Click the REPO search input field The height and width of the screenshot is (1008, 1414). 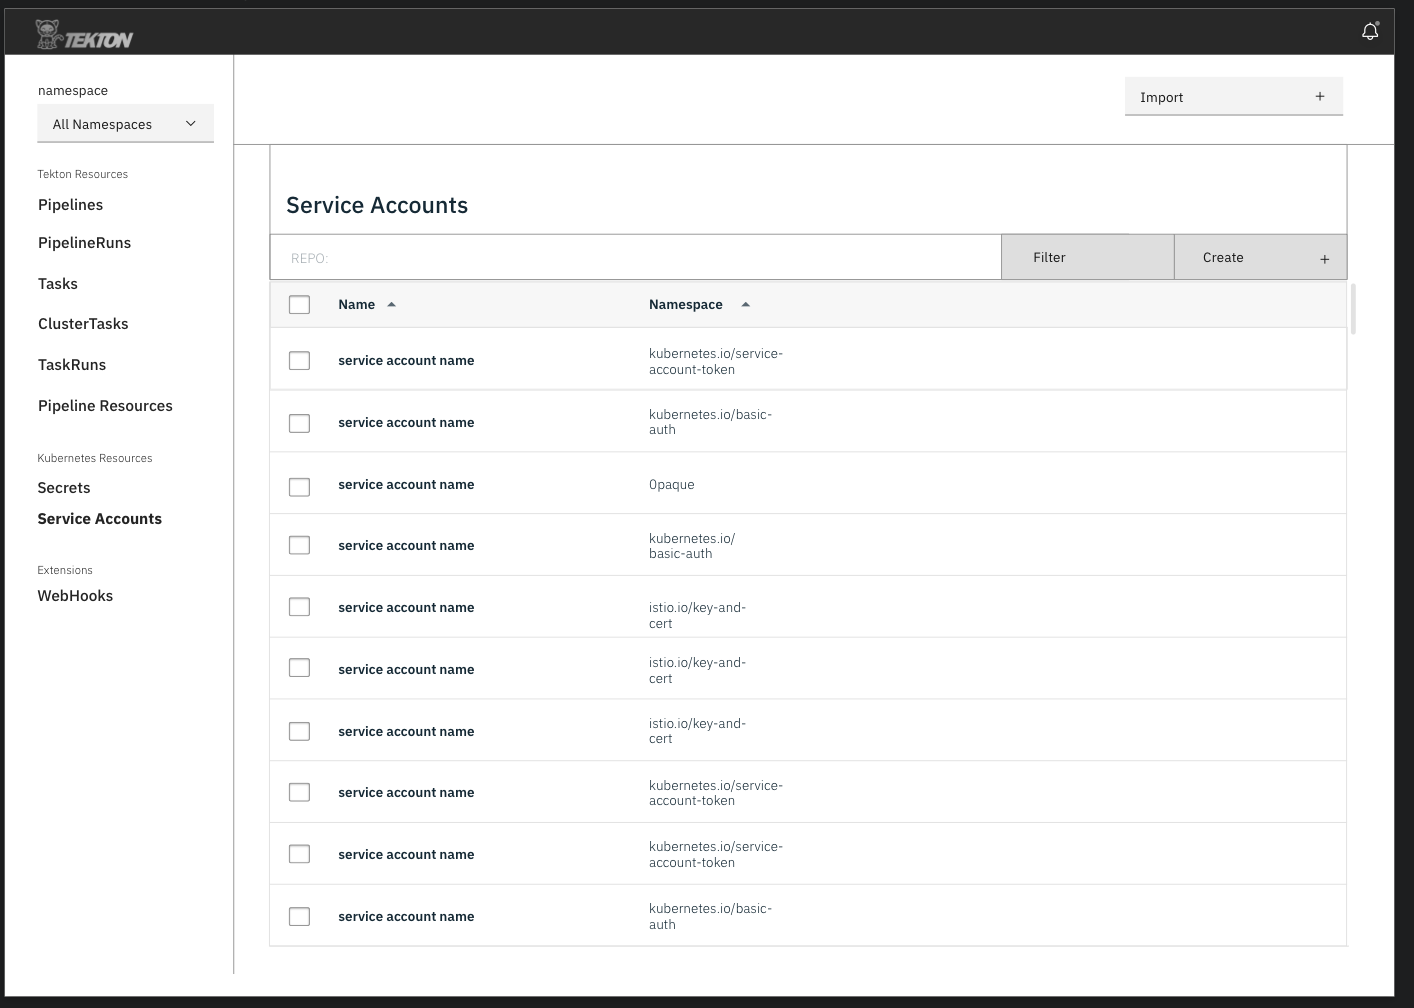634,257
